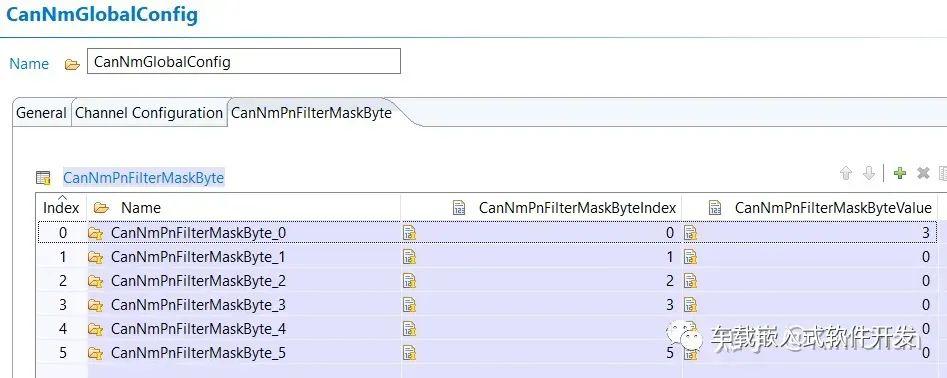Click byte index parameter icon in row 2
Viewport: 947px width, 378px height.
tap(409, 281)
